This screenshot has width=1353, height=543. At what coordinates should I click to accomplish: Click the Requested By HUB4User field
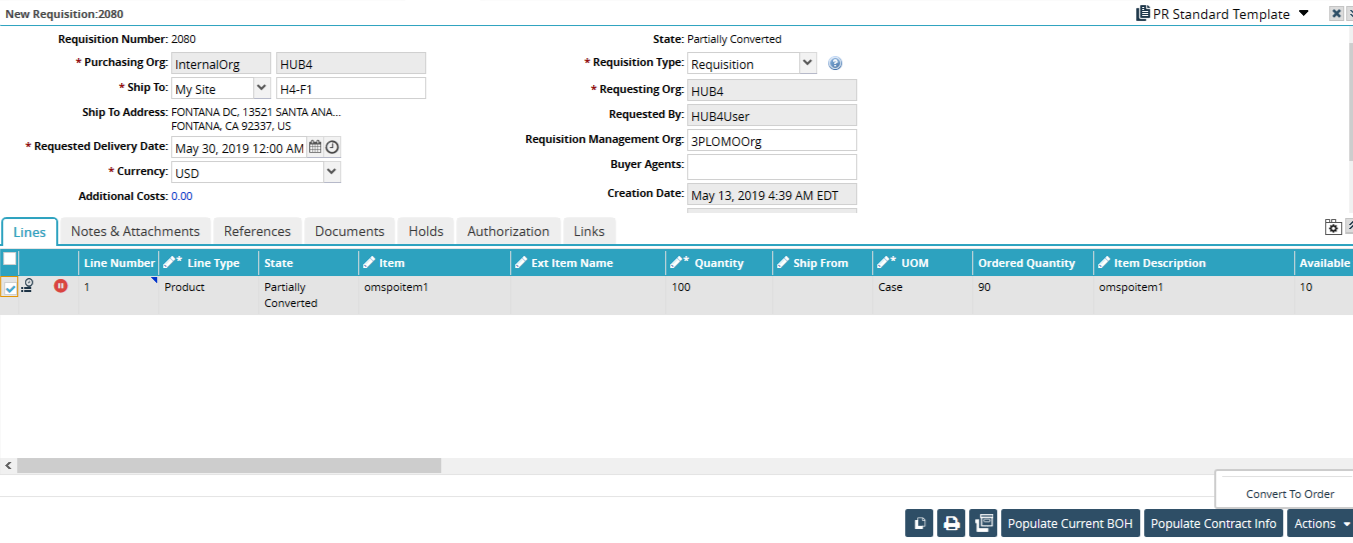(772, 115)
